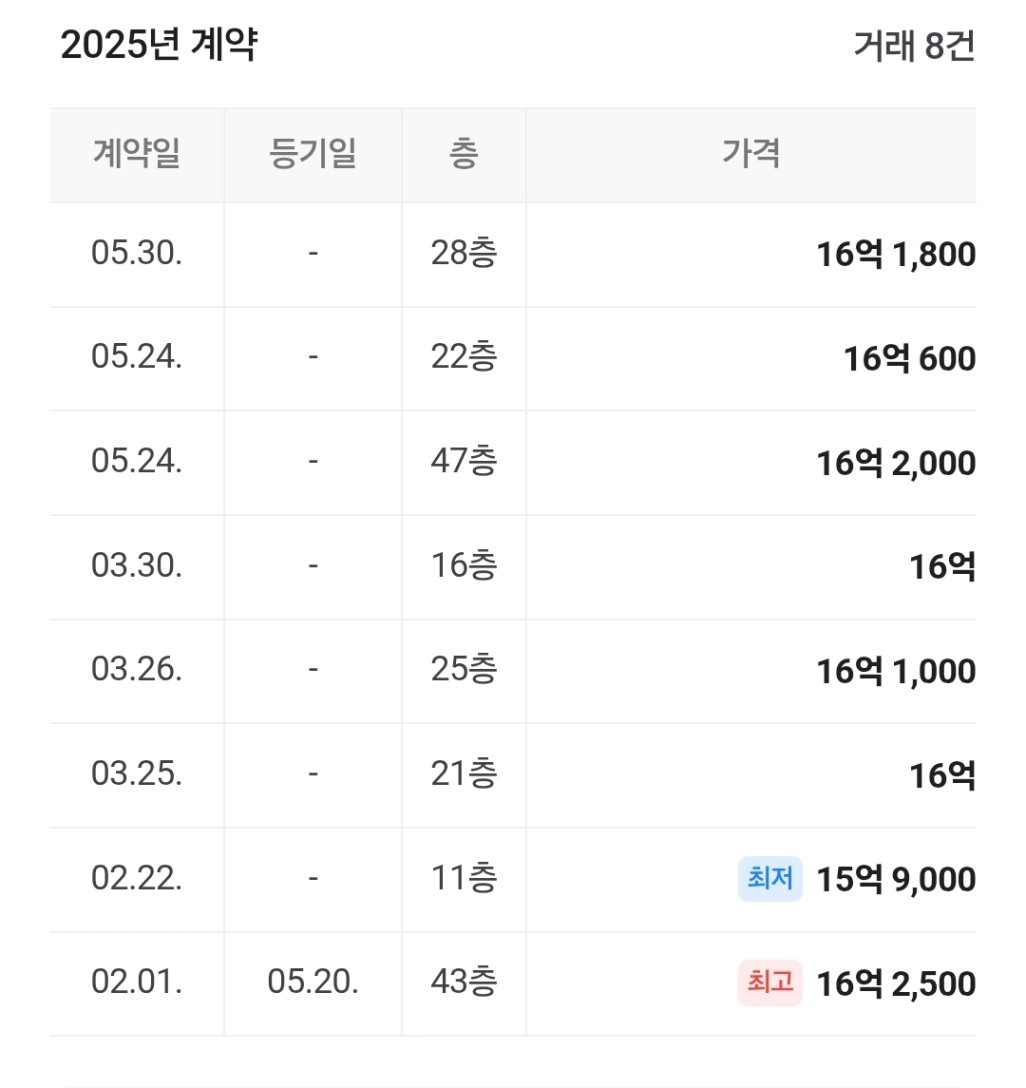Screen dimensions: 1026x1088
Task: Select the 16억 2,500 price
Action: pyautogui.click(x=896, y=983)
